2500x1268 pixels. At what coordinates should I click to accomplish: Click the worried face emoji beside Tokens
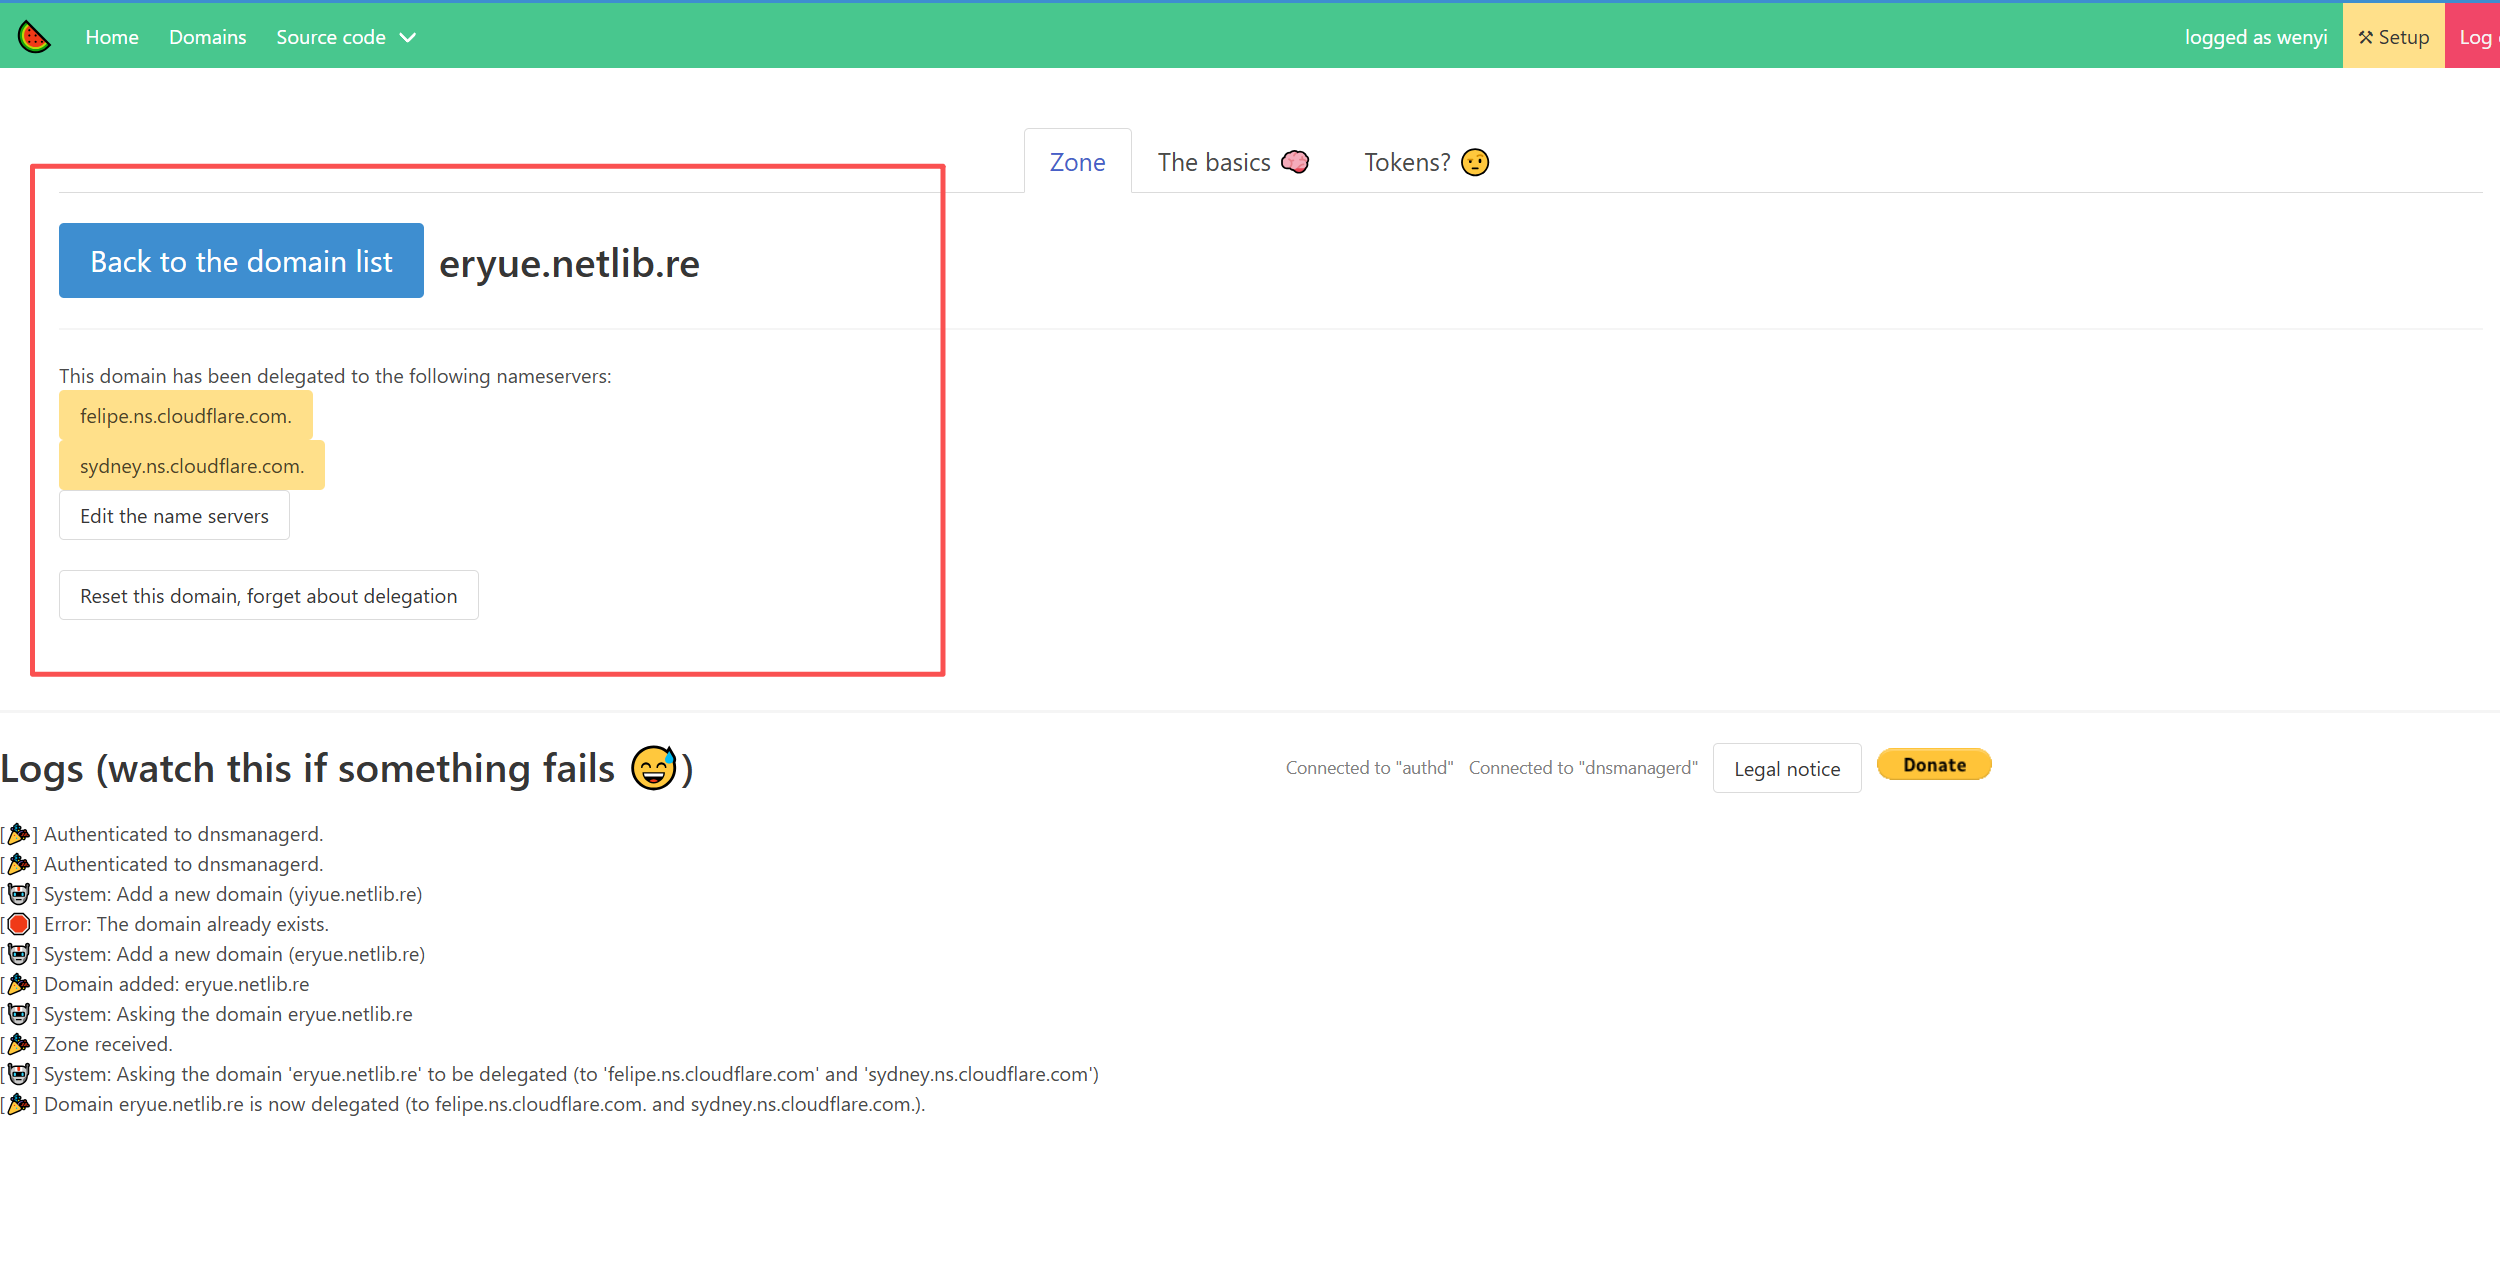pyautogui.click(x=1475, y=162)
